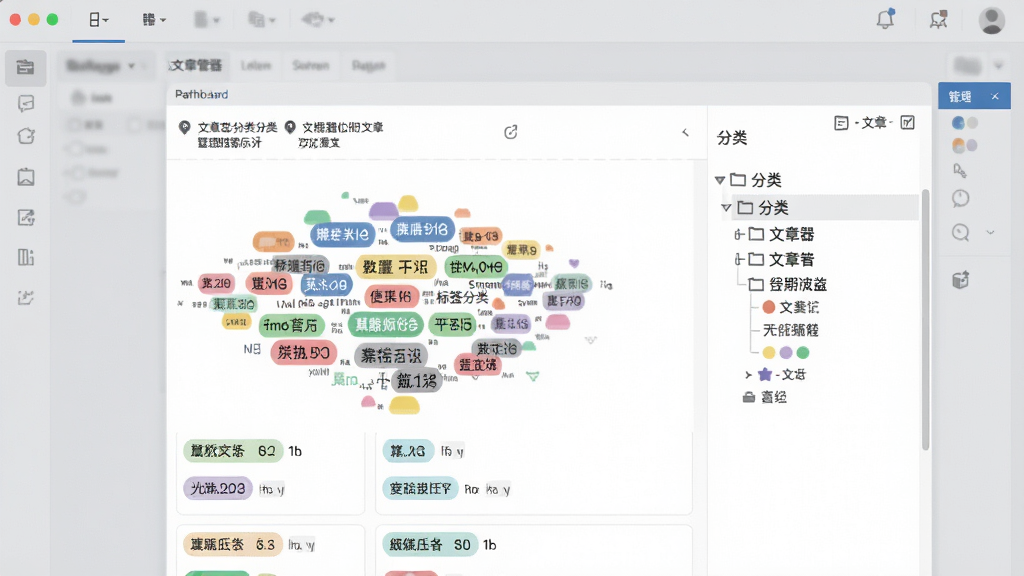This screenshot has height=576, width=1024.
Task: Open the library columns icon in left sidebar
Action: click(25, 257)
